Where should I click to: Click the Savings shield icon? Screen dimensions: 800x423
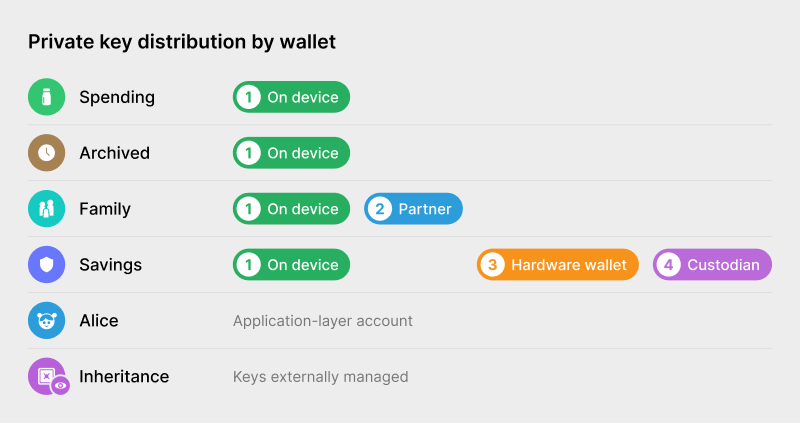46,265
